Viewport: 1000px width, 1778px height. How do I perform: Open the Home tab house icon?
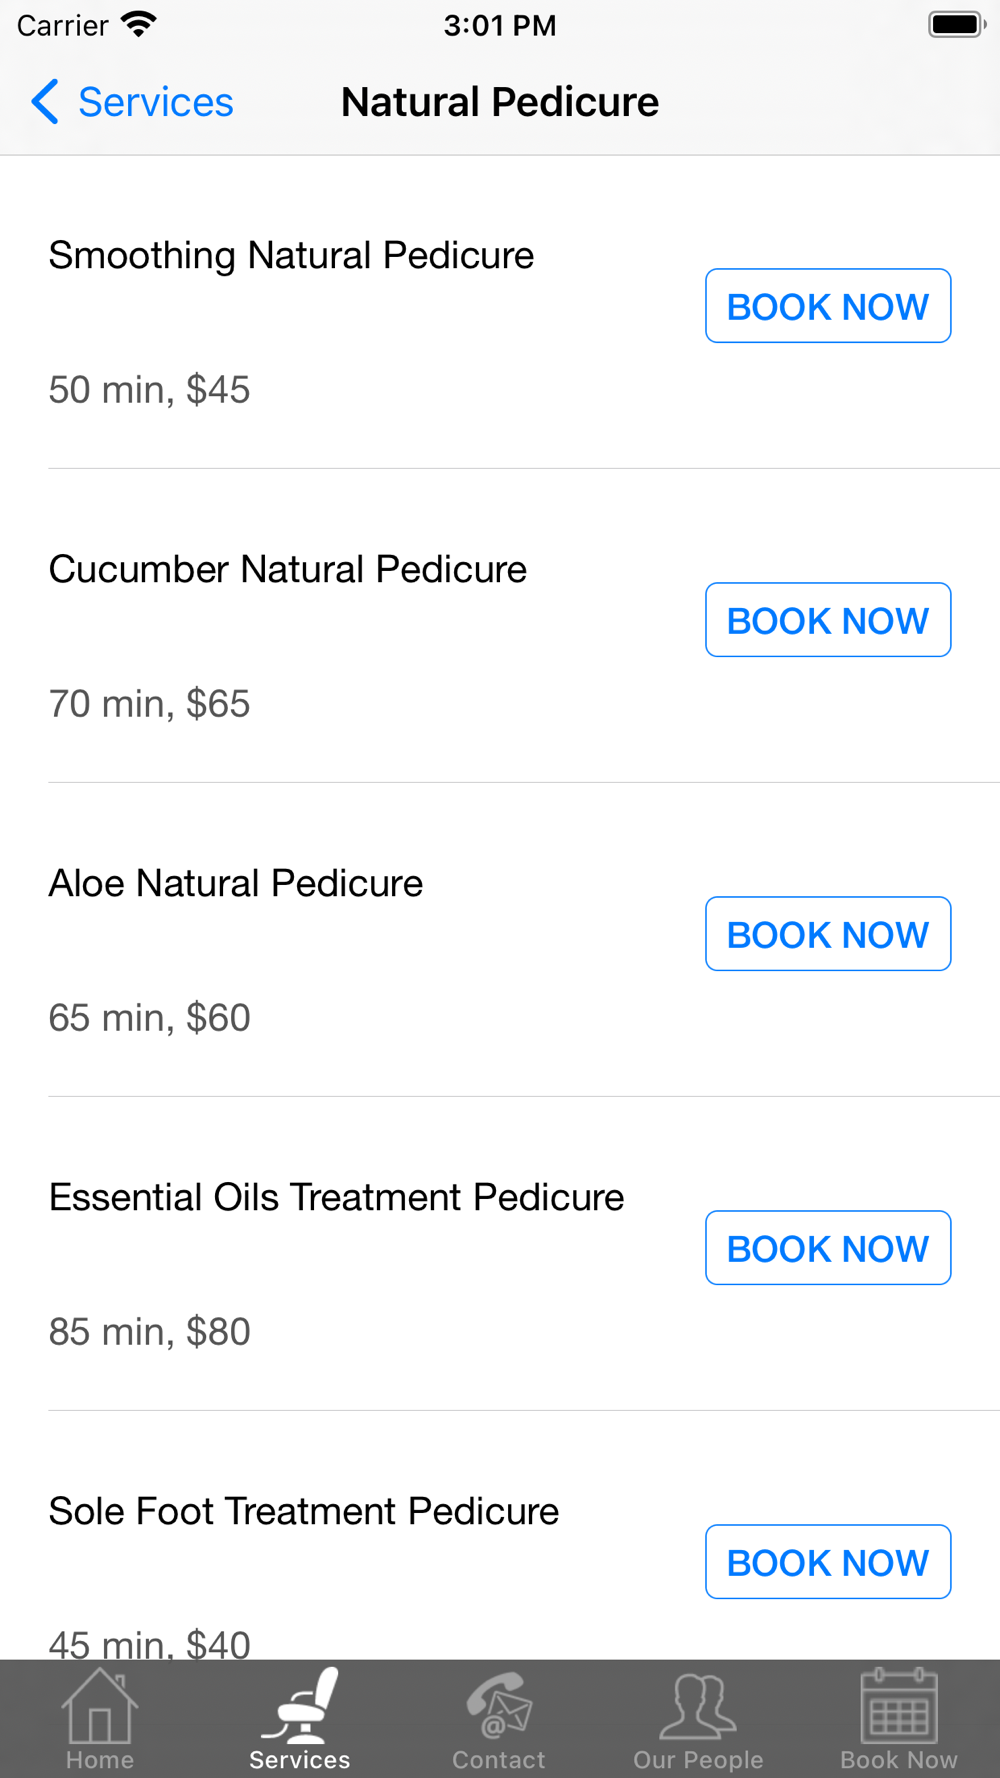(x=99, y=1706)
